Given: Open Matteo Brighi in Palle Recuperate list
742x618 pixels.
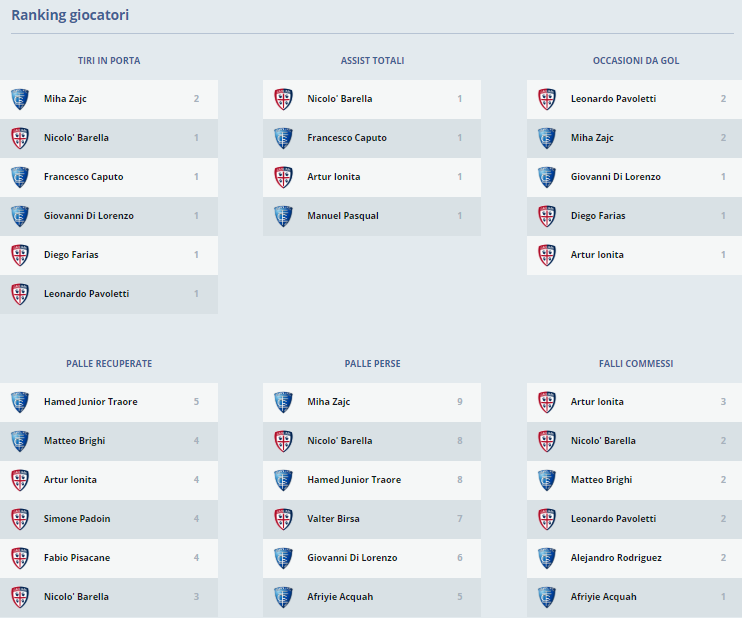Looking at the screenshot, I should (74, 441).
